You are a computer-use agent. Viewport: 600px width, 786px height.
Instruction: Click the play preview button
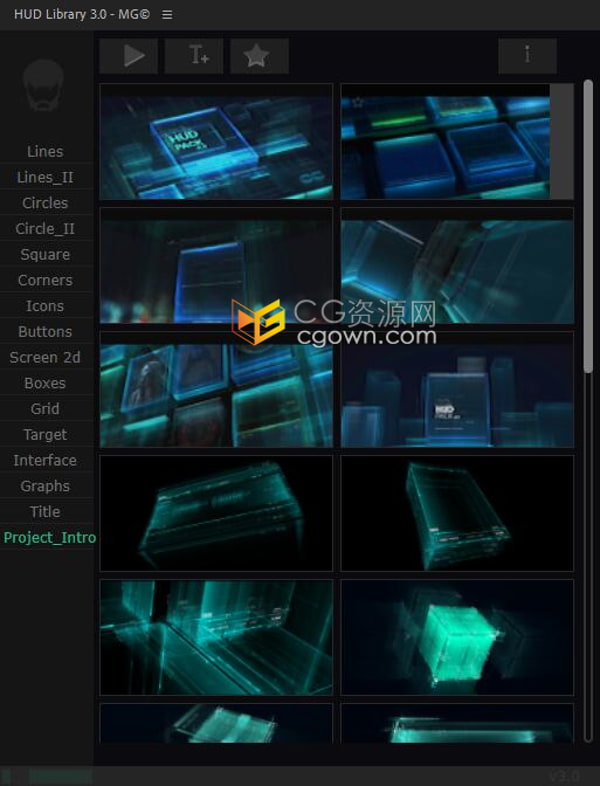[129, 56]
